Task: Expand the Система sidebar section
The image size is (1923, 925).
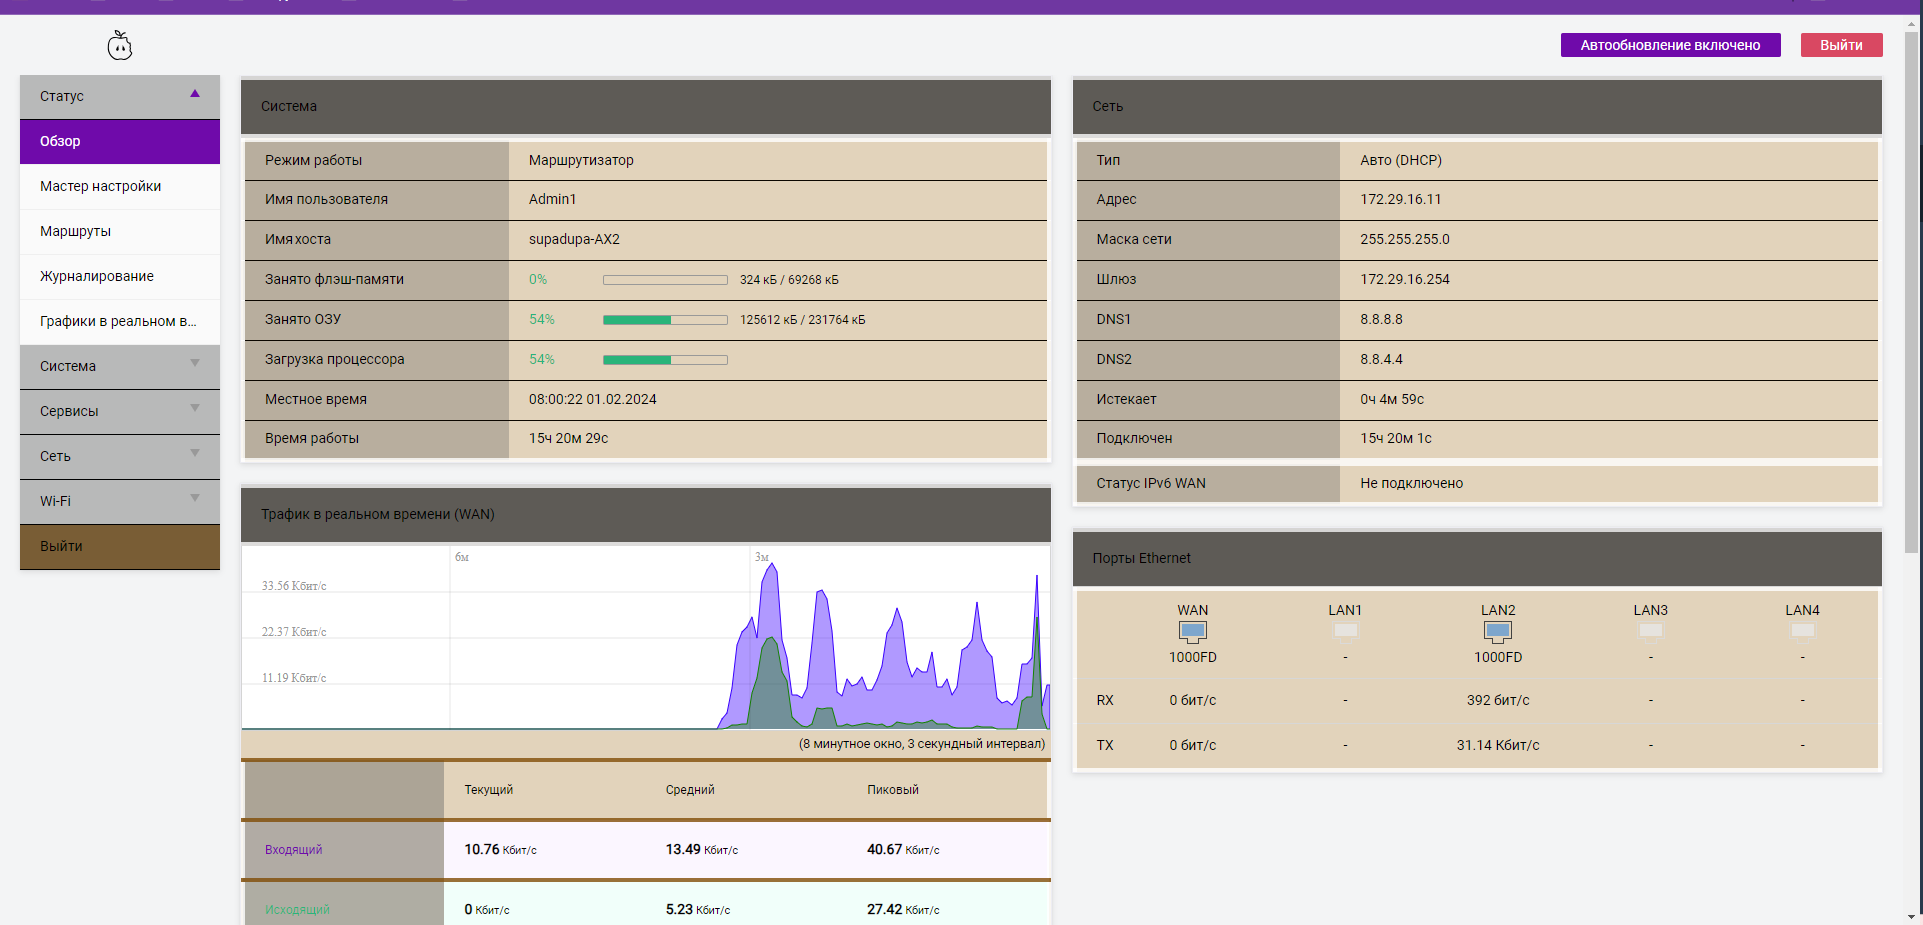Action: pyautogui.click(x=120, y=366)
